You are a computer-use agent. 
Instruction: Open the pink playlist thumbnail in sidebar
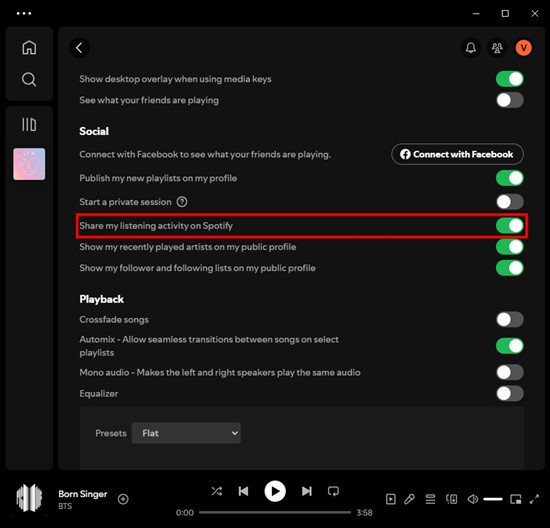point(29,164)
